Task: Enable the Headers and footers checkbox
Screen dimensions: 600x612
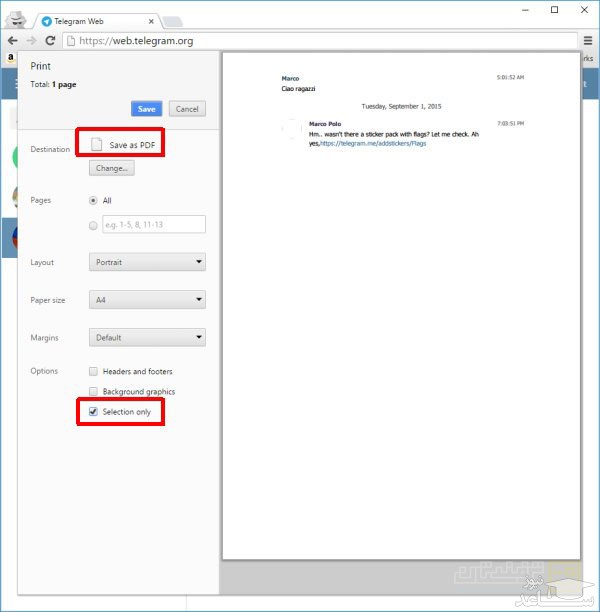Action: point(94,372)
